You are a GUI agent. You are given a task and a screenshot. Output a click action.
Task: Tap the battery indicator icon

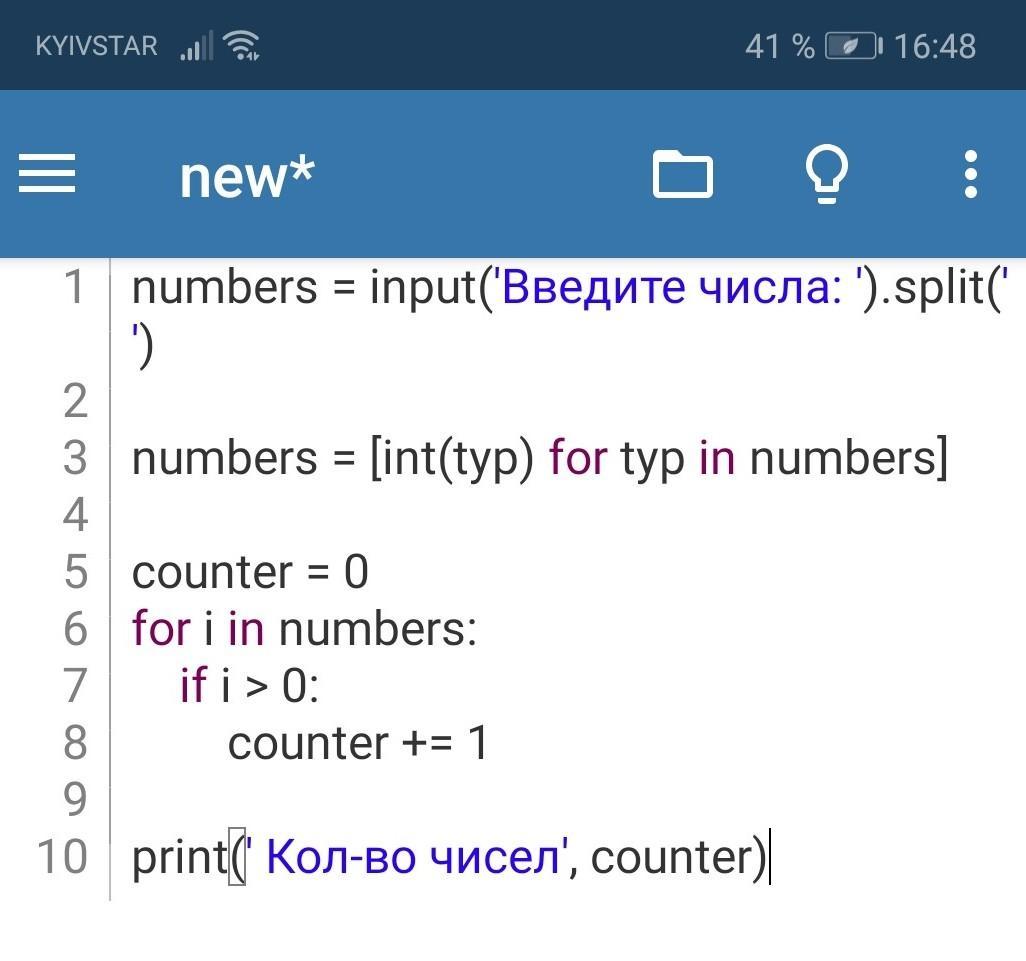tap(851, 46)
